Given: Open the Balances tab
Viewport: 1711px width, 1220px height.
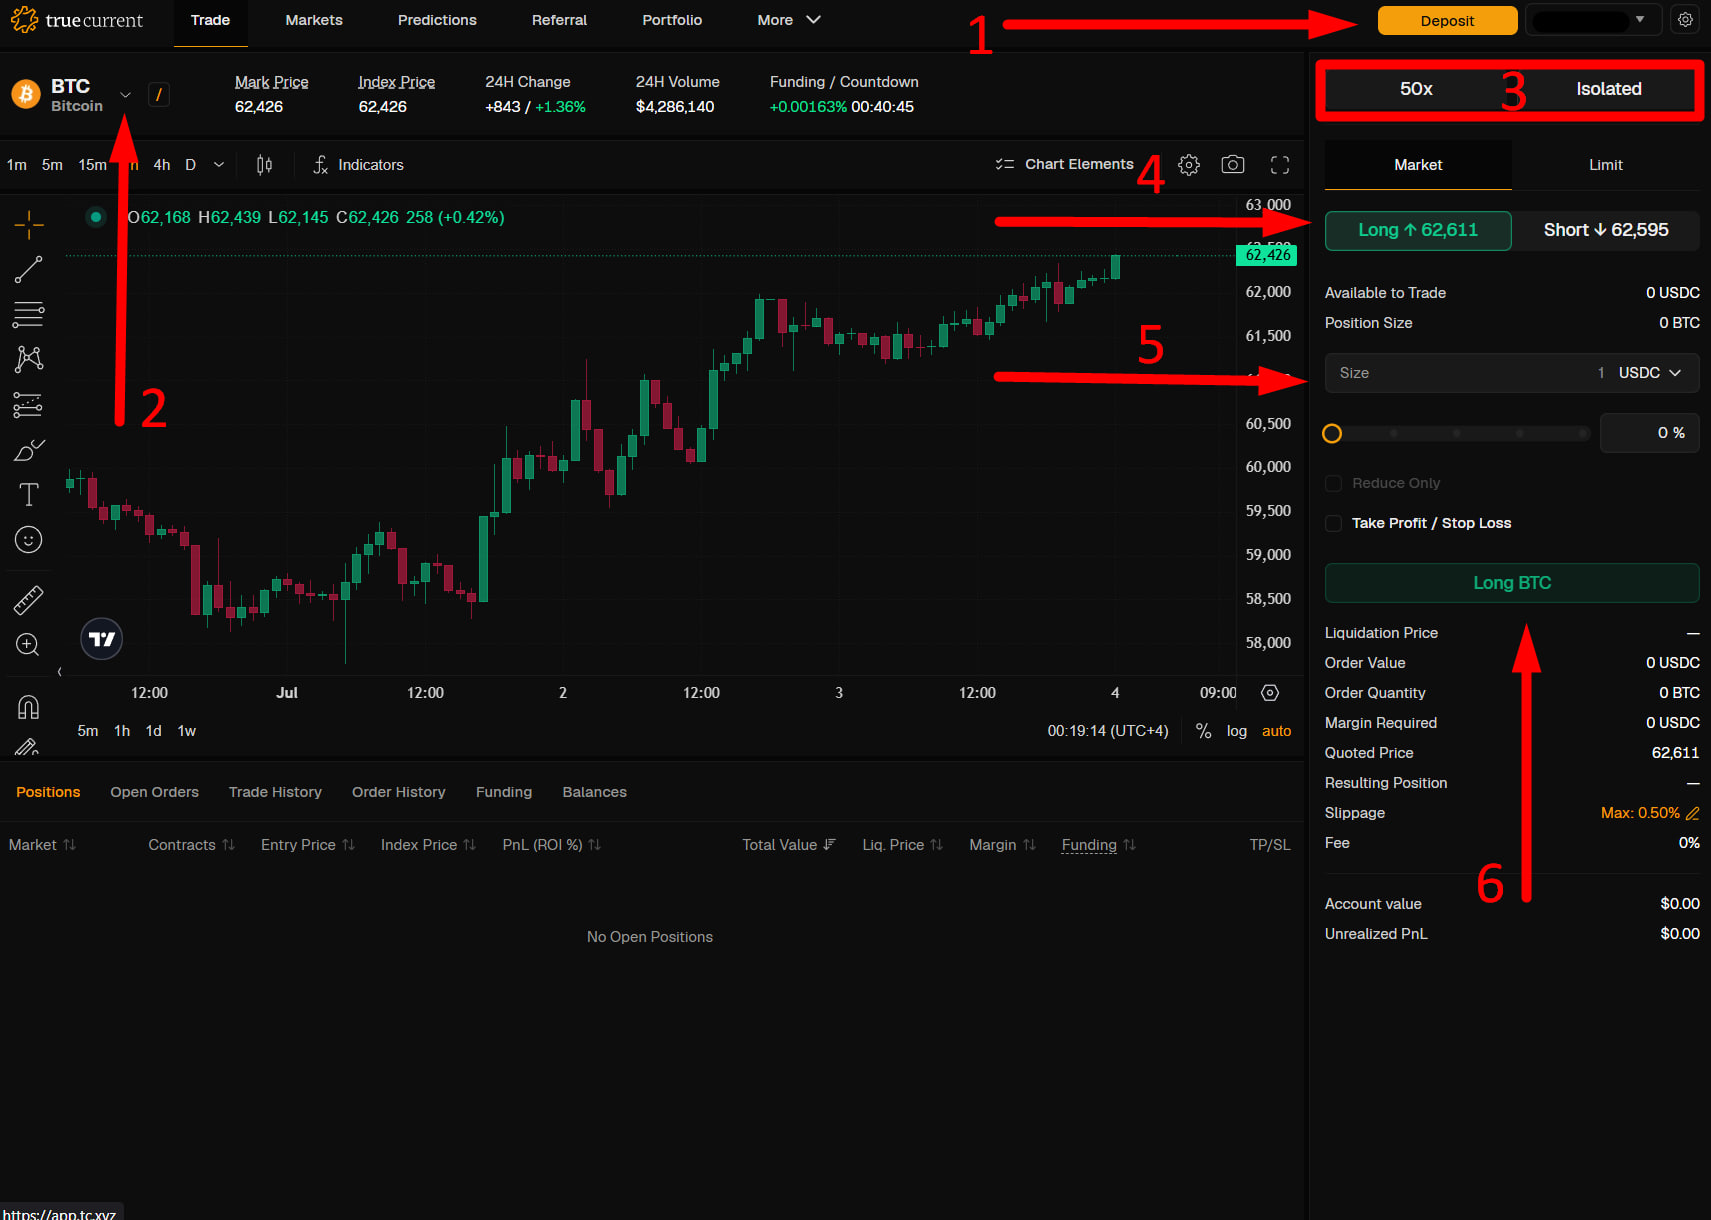Looking at the screenshot, I should 595,792.
